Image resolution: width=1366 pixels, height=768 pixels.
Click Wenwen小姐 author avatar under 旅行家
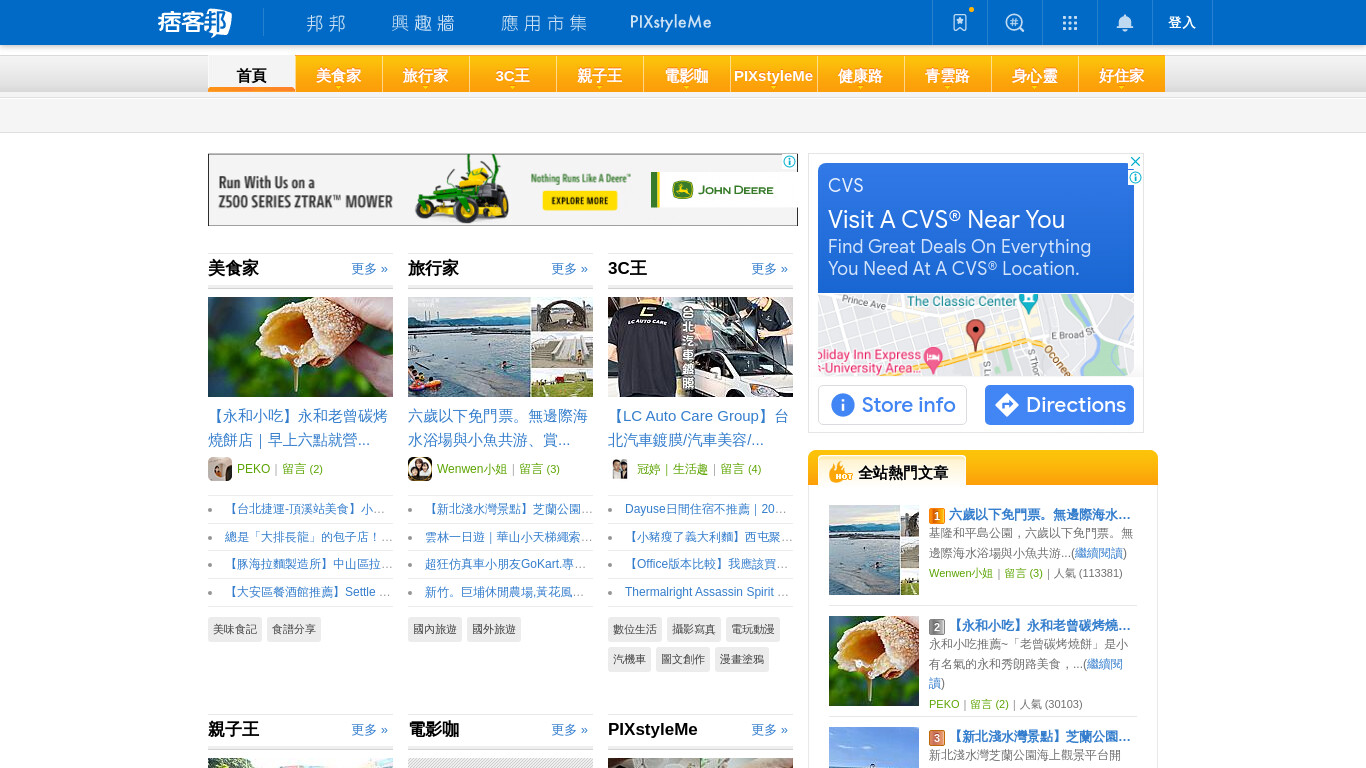point(420,469)
